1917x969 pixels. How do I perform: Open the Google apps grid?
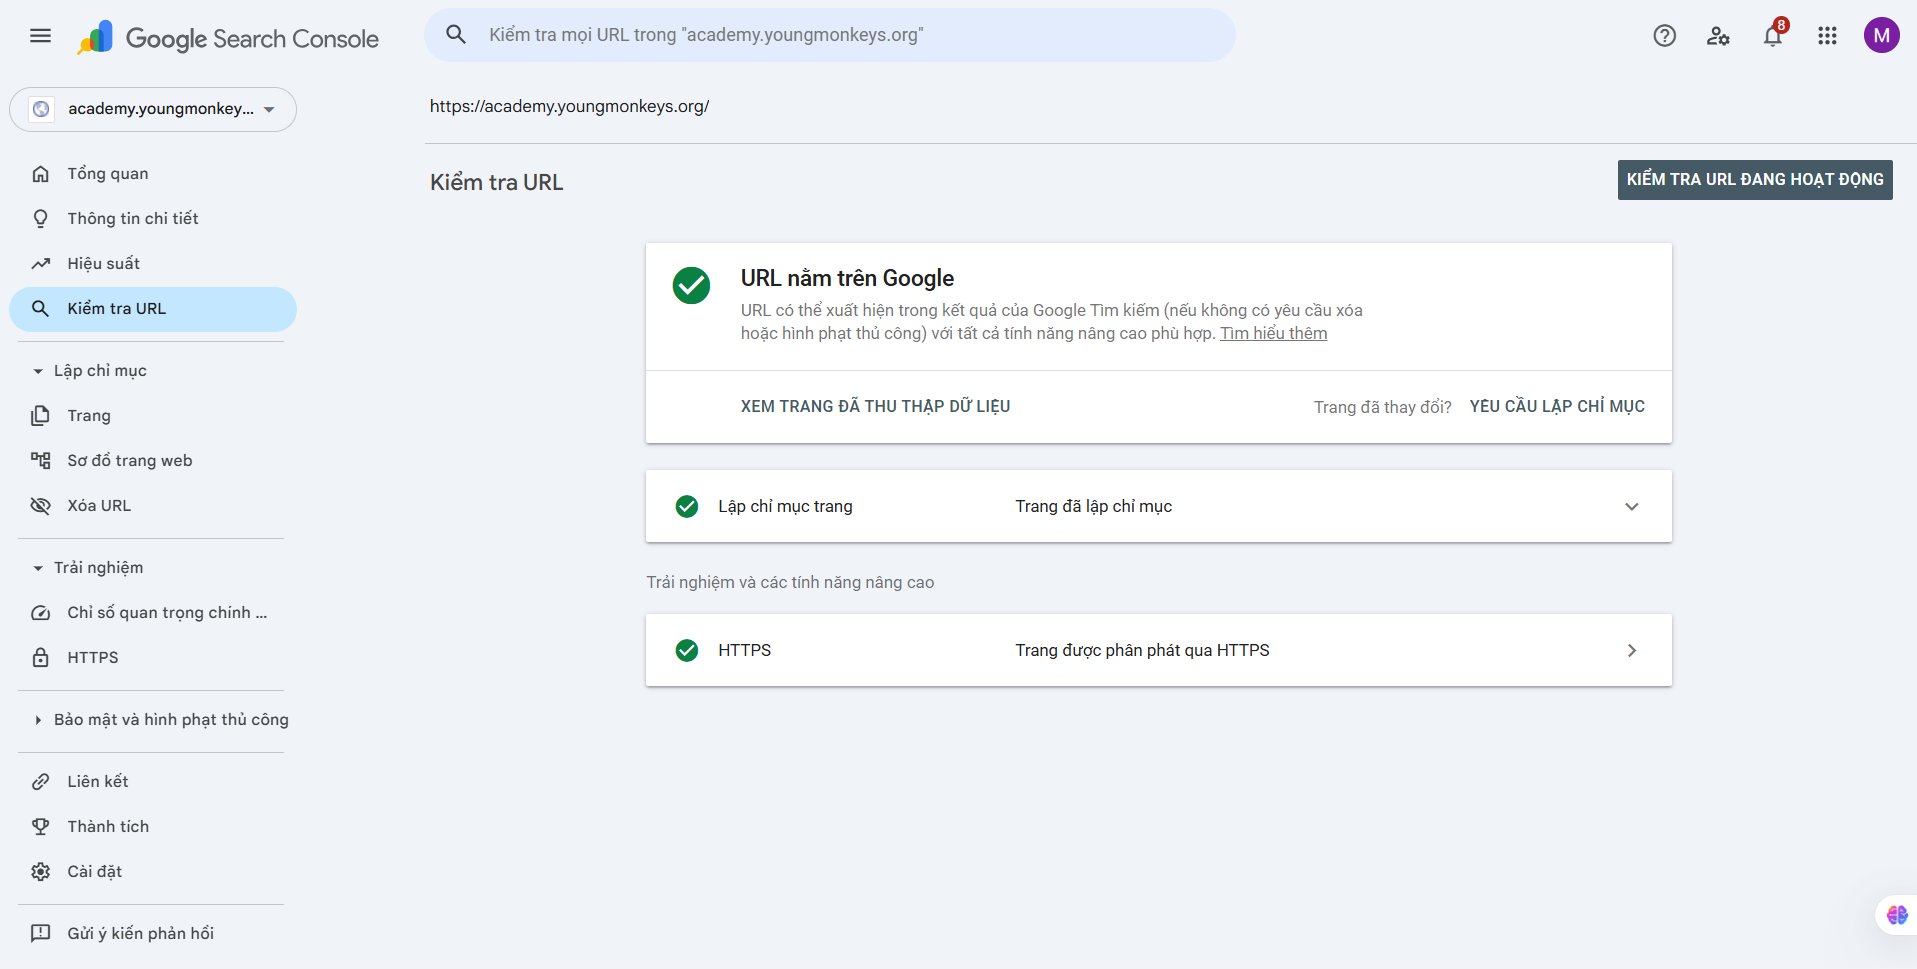coord(1827,36)
